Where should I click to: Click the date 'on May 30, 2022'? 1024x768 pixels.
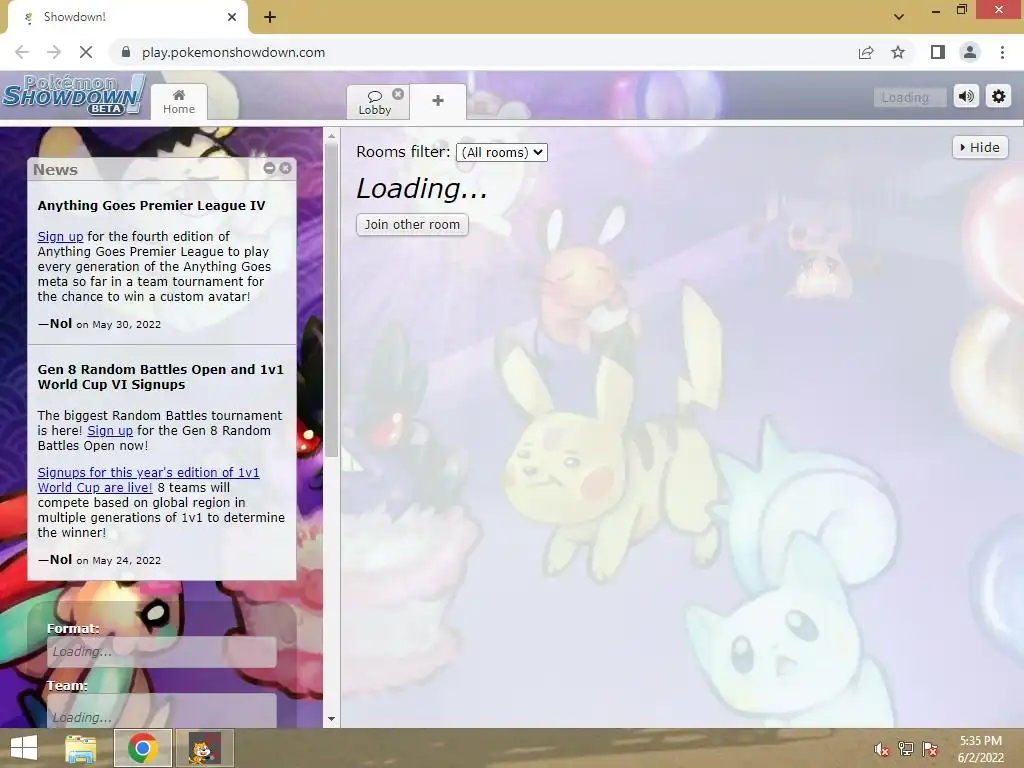coord(118,325)
